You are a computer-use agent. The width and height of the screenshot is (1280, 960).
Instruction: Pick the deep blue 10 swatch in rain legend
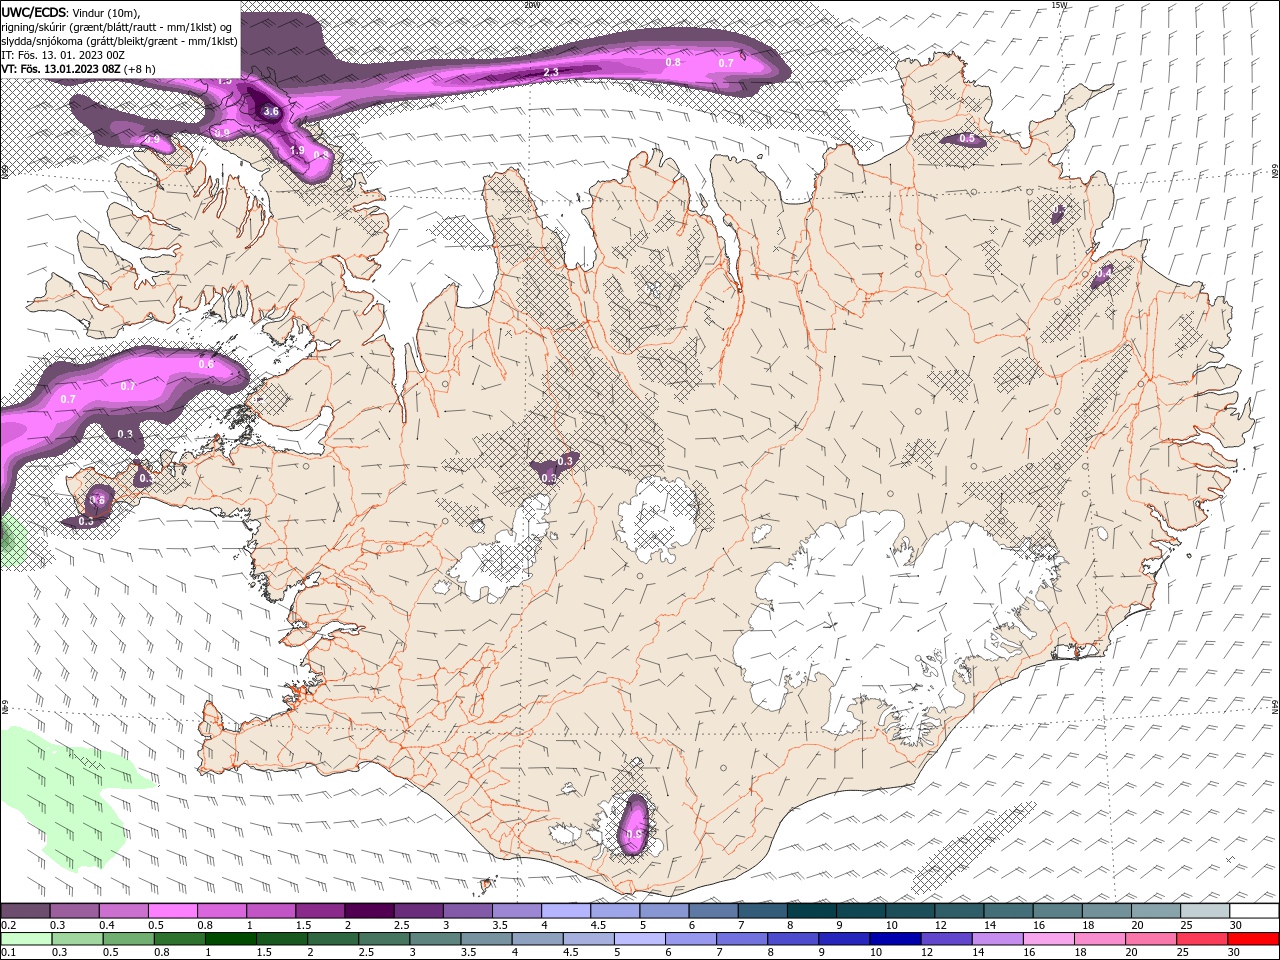coord(895,939)
